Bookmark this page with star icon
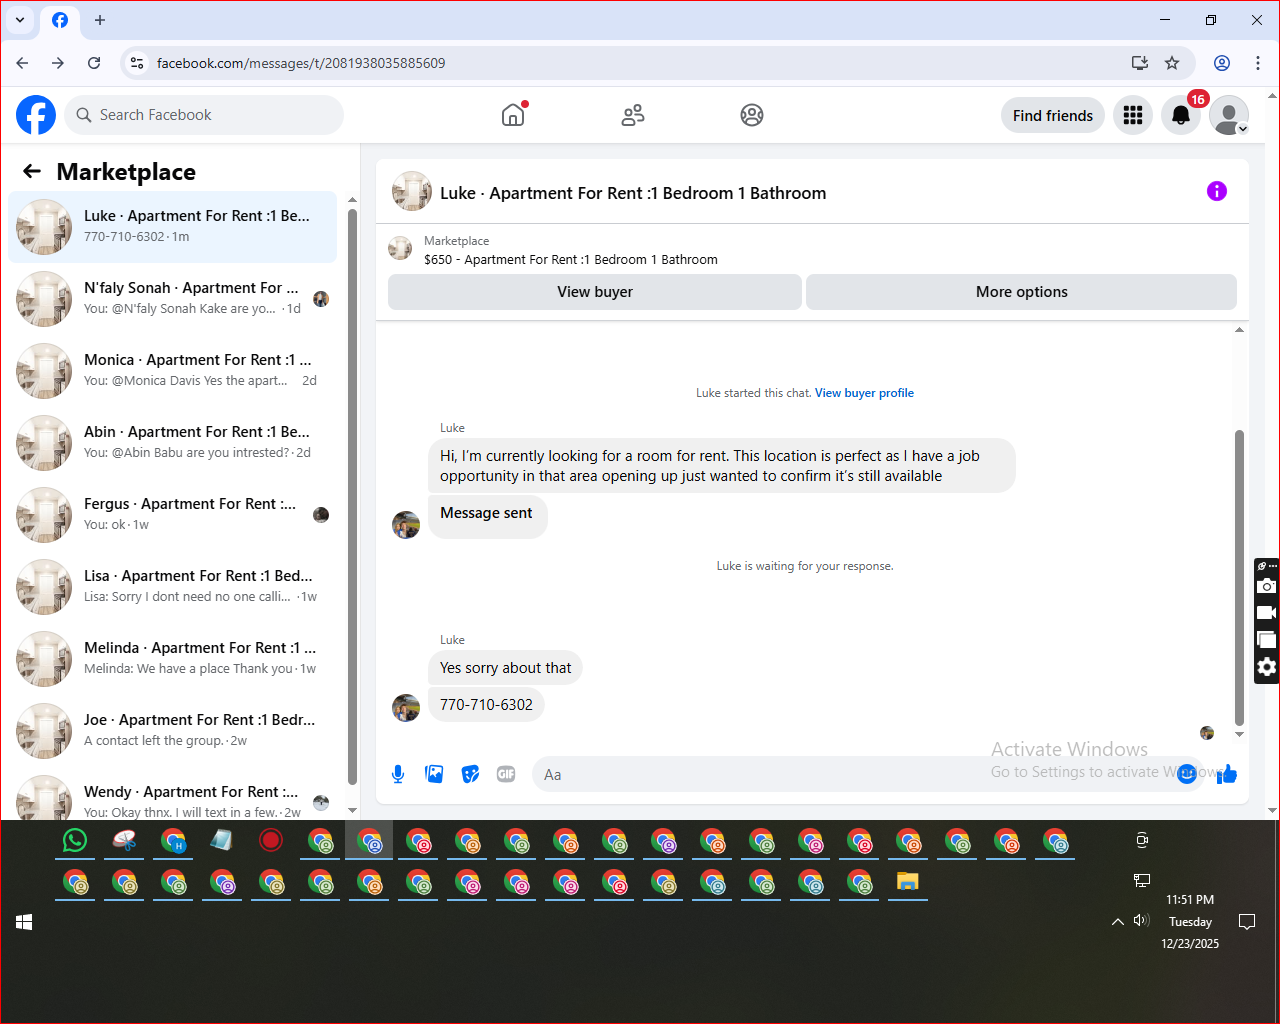The image size is (1280, 1024). pyautogui.click(x=1172, y=63)
